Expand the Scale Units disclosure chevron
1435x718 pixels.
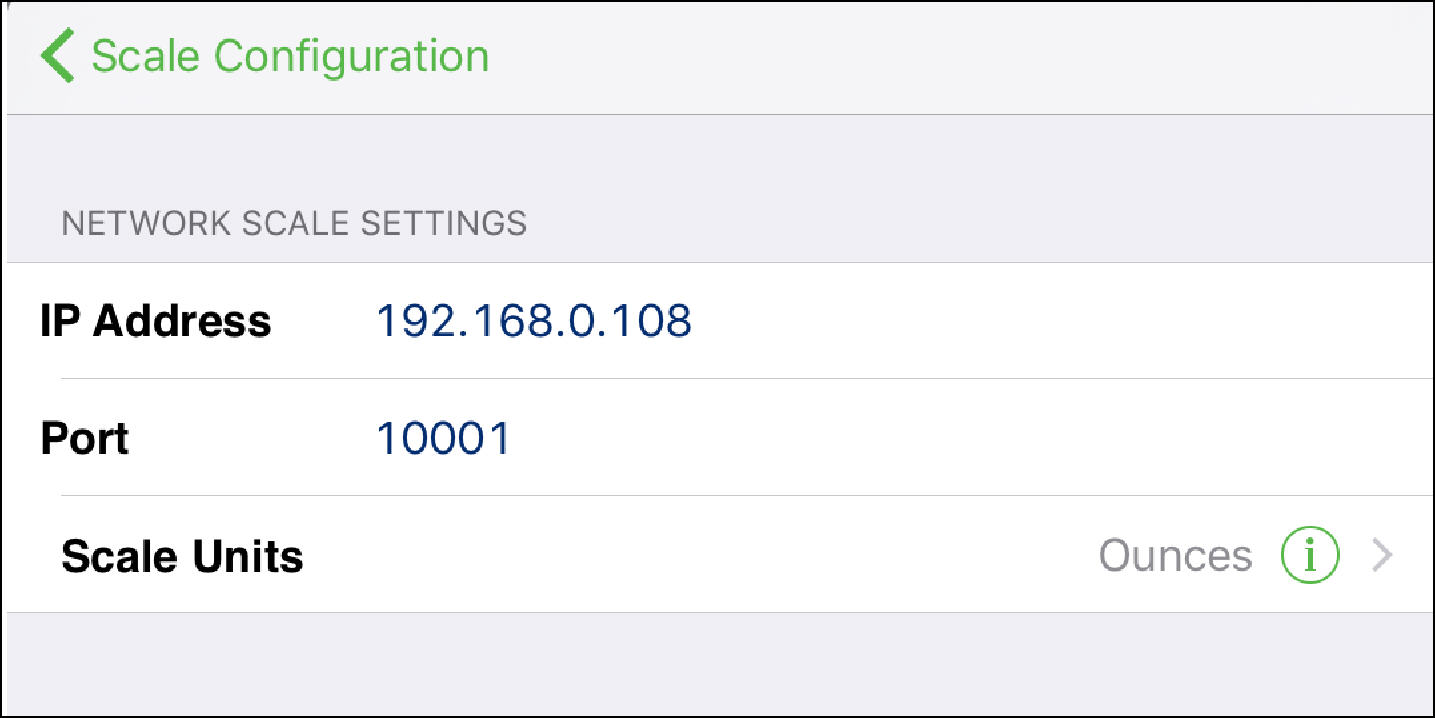pos(1382,555)
